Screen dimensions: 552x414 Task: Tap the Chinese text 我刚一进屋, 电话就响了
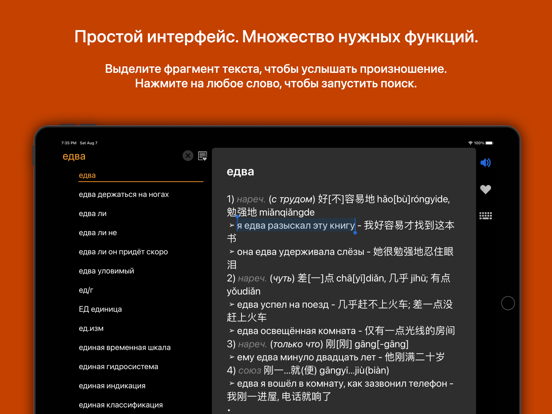(x=279, y=397)
